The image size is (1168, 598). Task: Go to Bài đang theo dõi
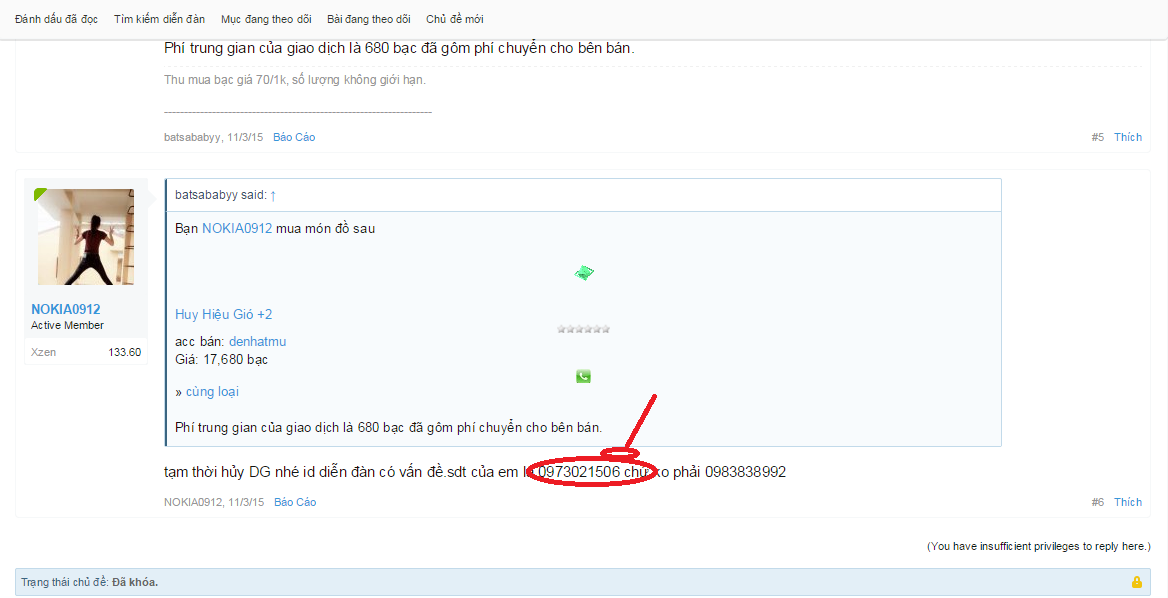pos(369,19)
